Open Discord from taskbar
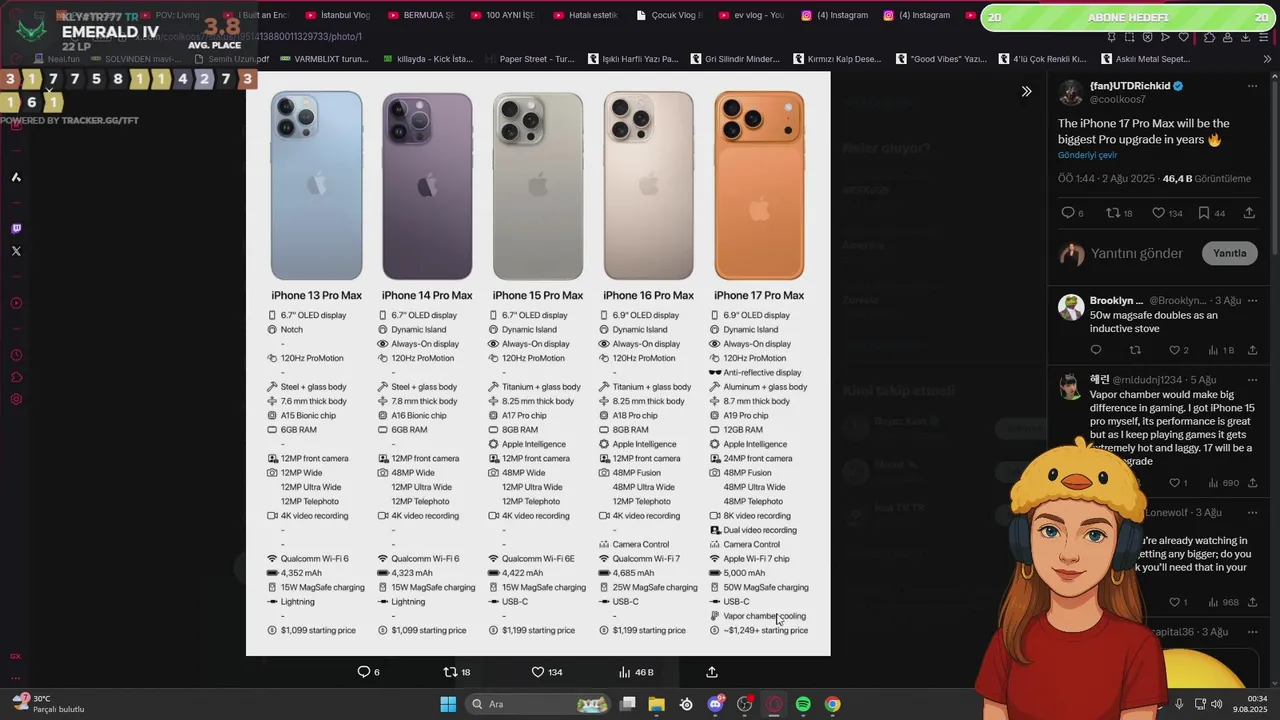This screenshot has height=720, width=1280. pyautogui.click(x=716, y=704)
